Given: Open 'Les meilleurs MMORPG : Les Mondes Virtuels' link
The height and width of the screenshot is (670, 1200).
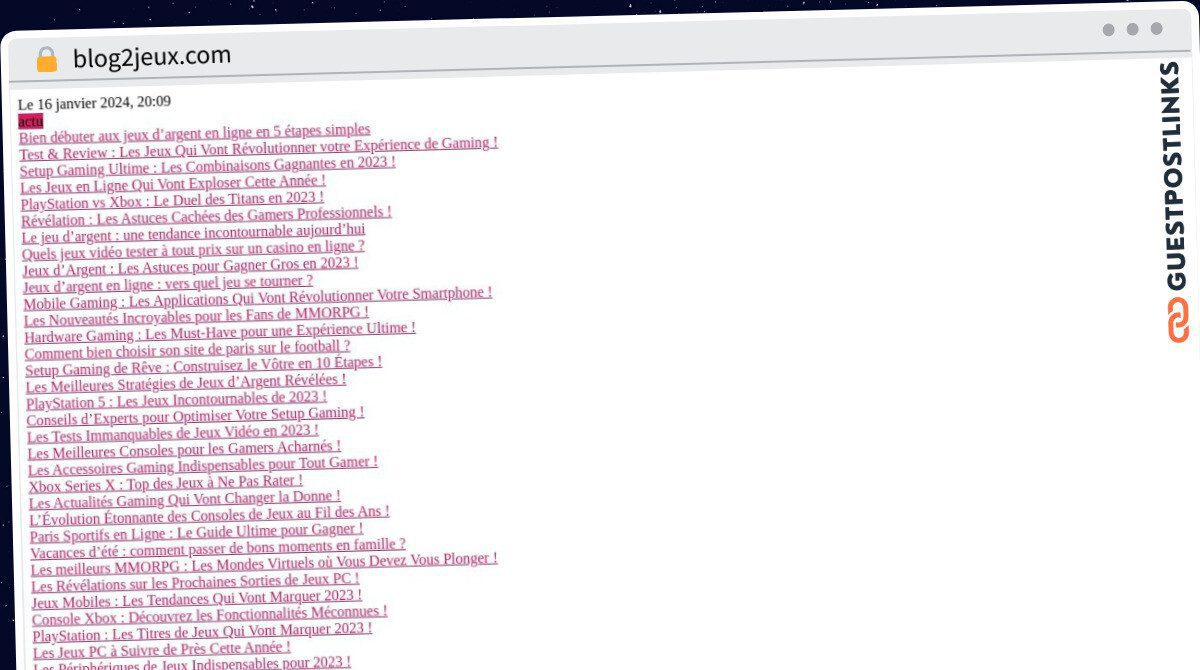Looking at the screenshot, I should [x=264, y=566].
